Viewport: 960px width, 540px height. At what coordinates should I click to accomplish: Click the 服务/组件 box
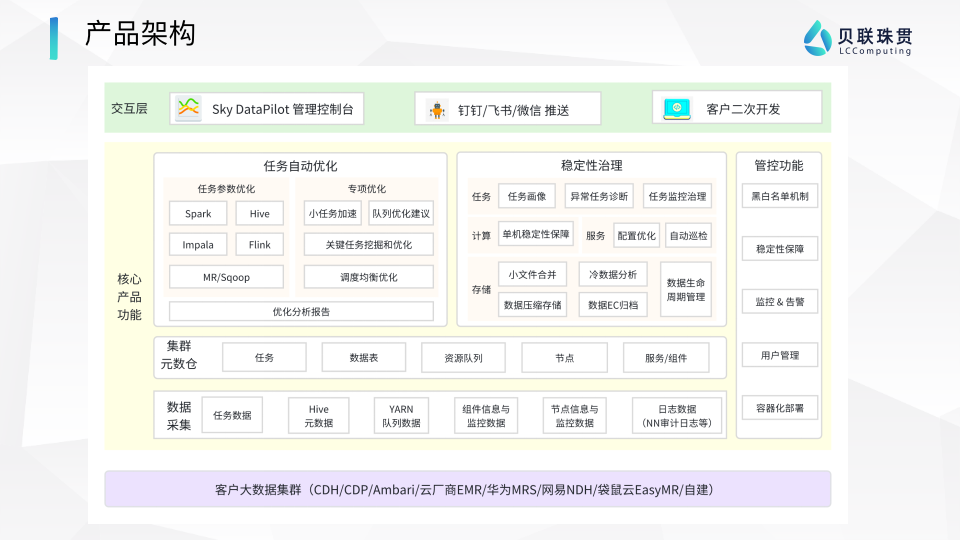pos(666,358)
